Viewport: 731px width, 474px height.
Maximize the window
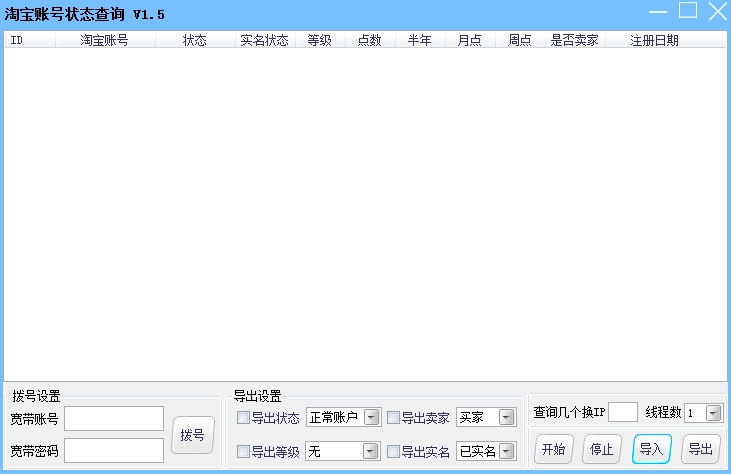pos(688,10)
